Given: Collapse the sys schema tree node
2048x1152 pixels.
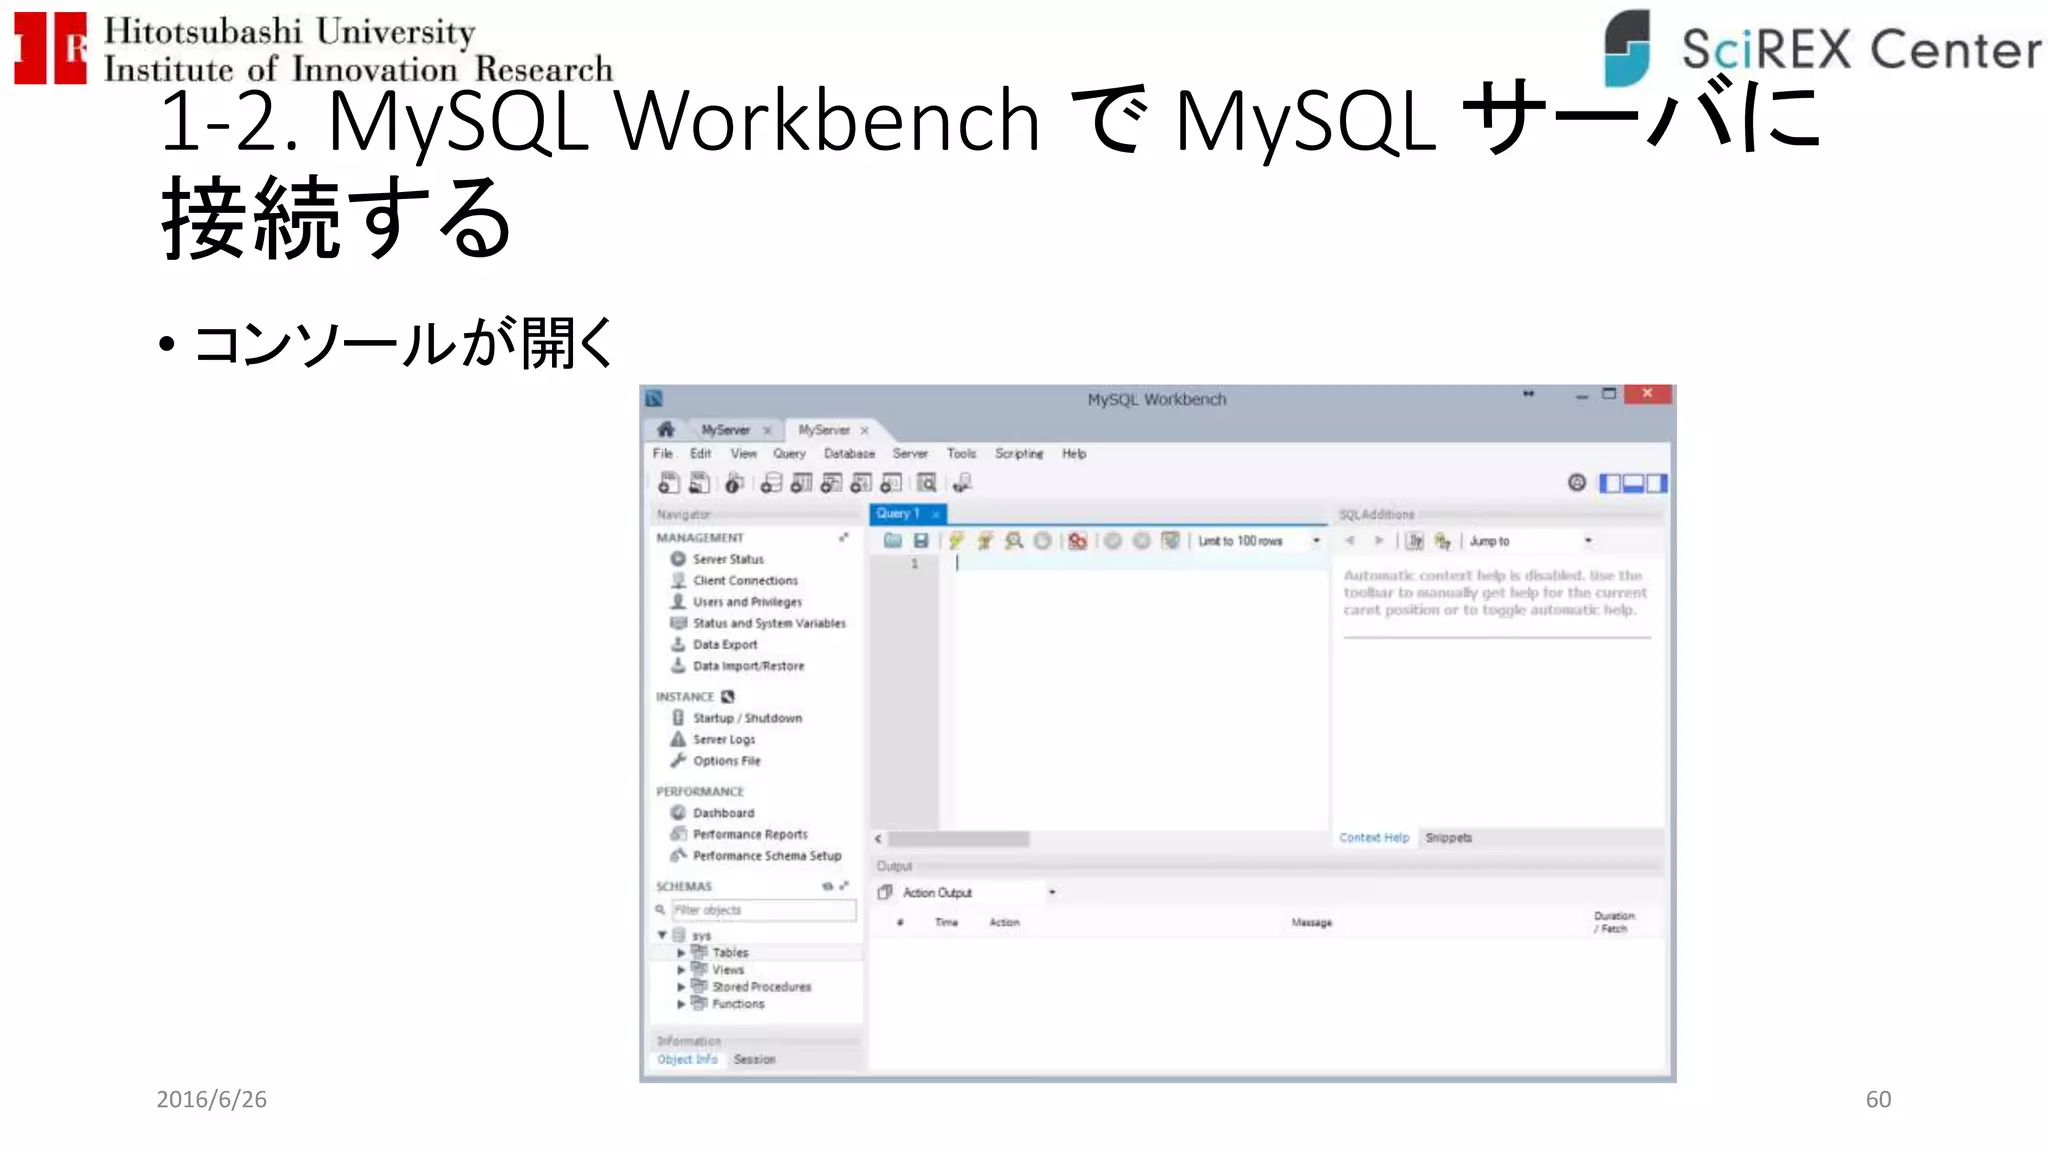Looking at the screenshot, I should [662, 935].
